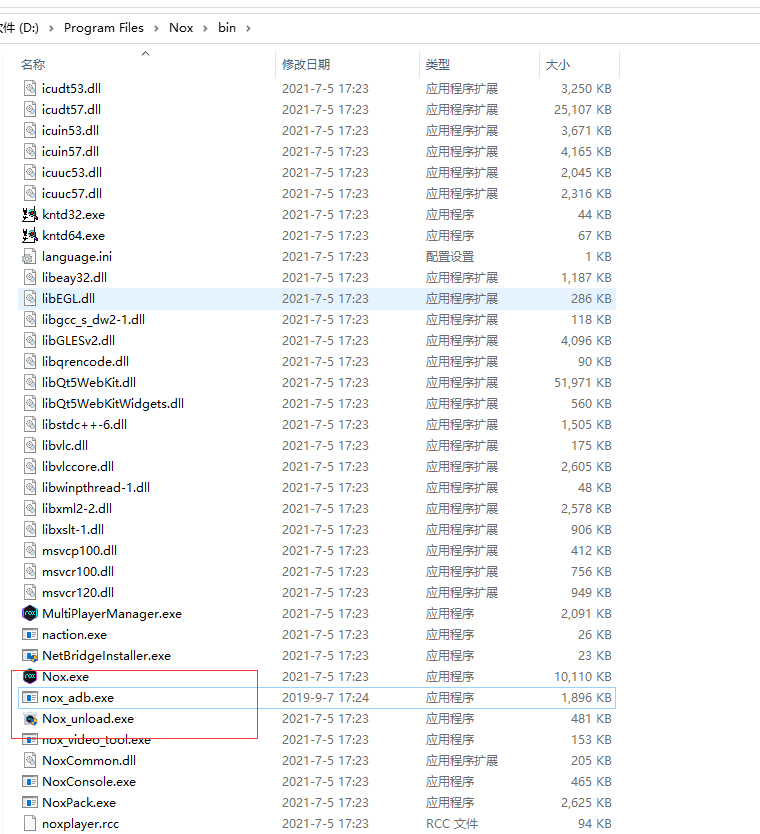This screenshot has width=760, height=834.
Task: Click the 51,971 KB size cell
Action: coord(583,382)
